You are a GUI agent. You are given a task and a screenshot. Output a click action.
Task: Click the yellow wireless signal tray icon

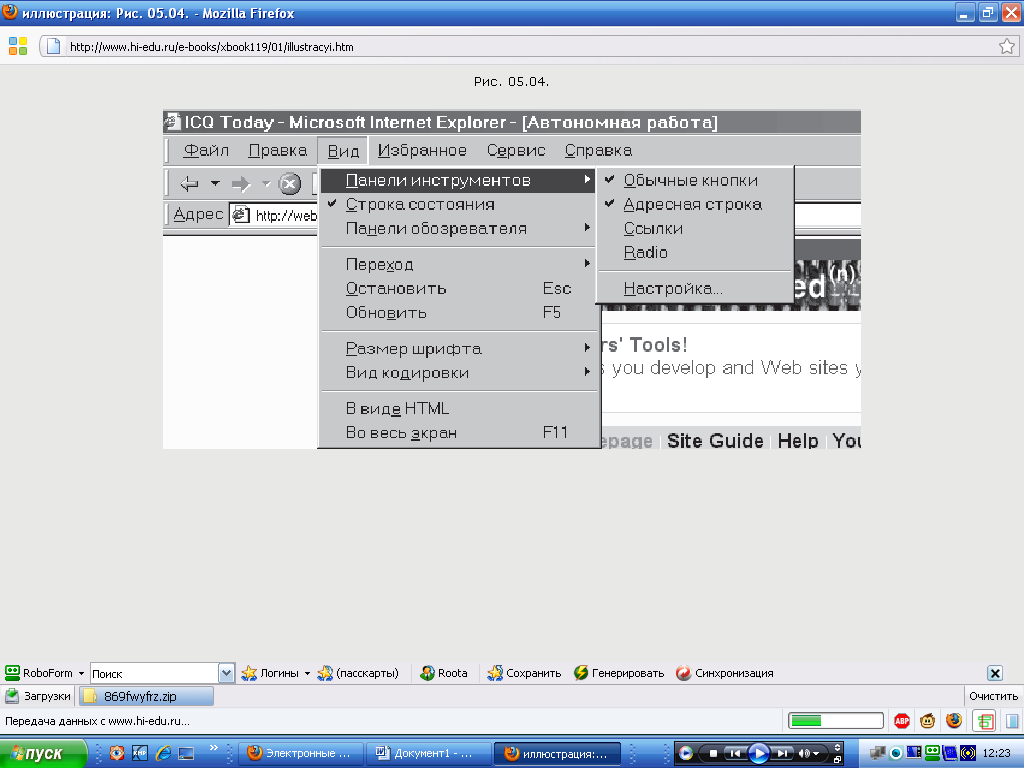[968, 753]
